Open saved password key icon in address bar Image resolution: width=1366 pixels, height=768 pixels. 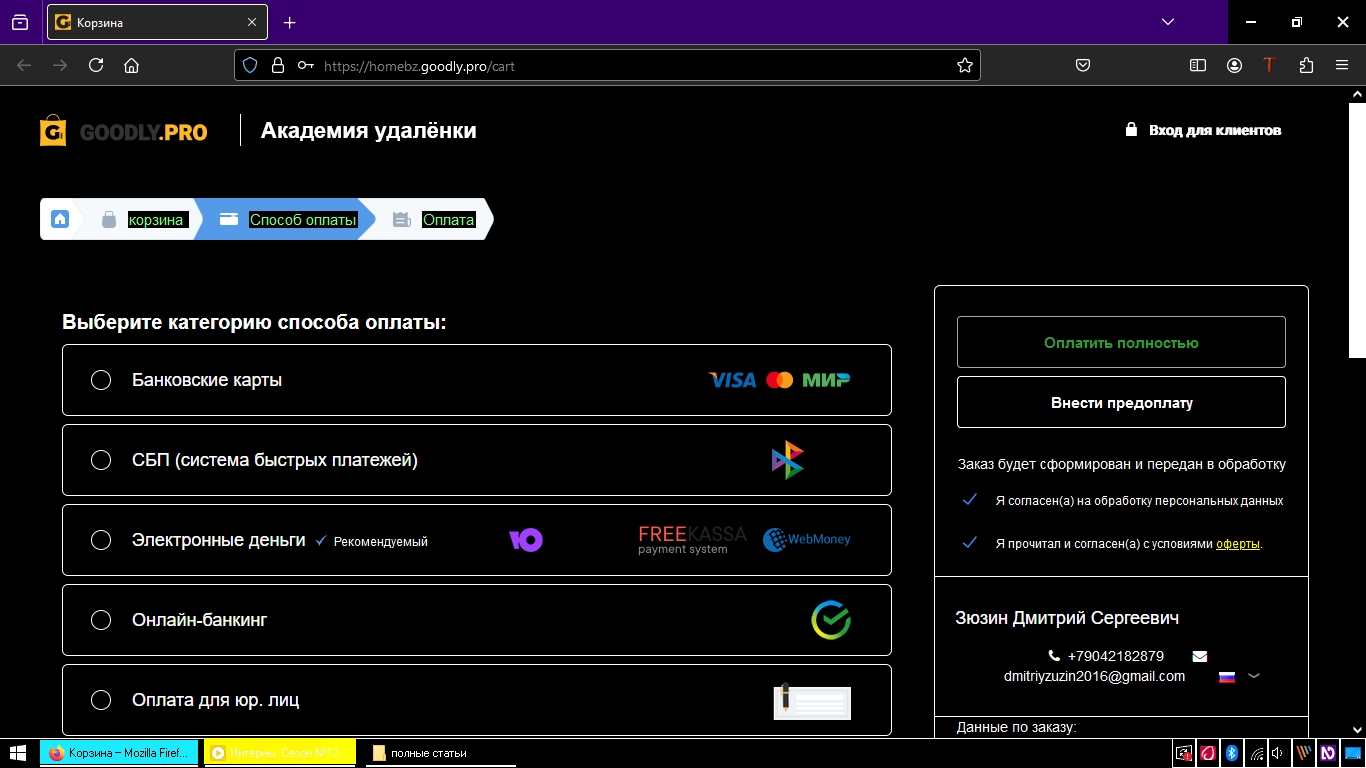(306, 65)
